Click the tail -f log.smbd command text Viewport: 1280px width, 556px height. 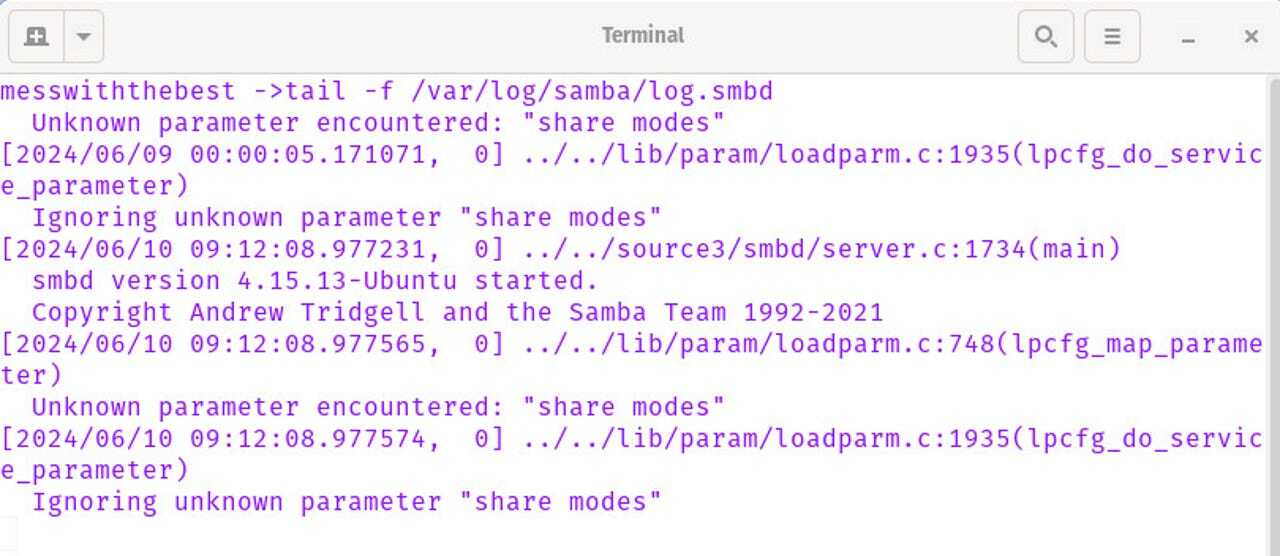point(529,92)
